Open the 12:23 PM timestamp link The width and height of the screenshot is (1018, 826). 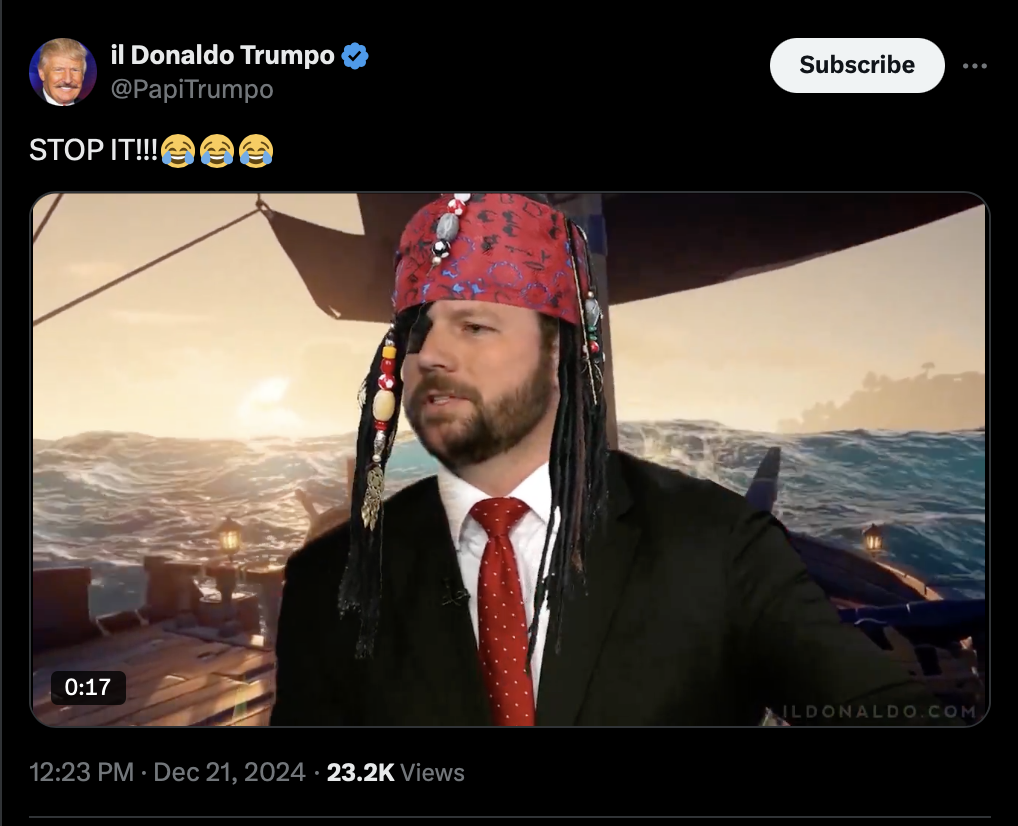click(82, 772)
